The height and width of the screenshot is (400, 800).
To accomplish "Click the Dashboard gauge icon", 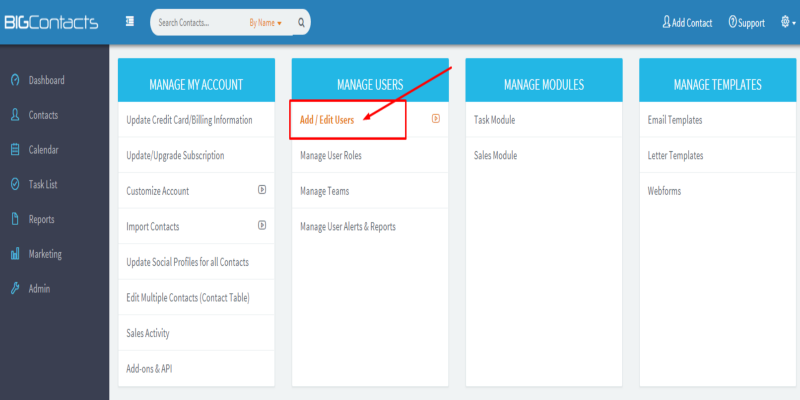I will coord(15,80).
